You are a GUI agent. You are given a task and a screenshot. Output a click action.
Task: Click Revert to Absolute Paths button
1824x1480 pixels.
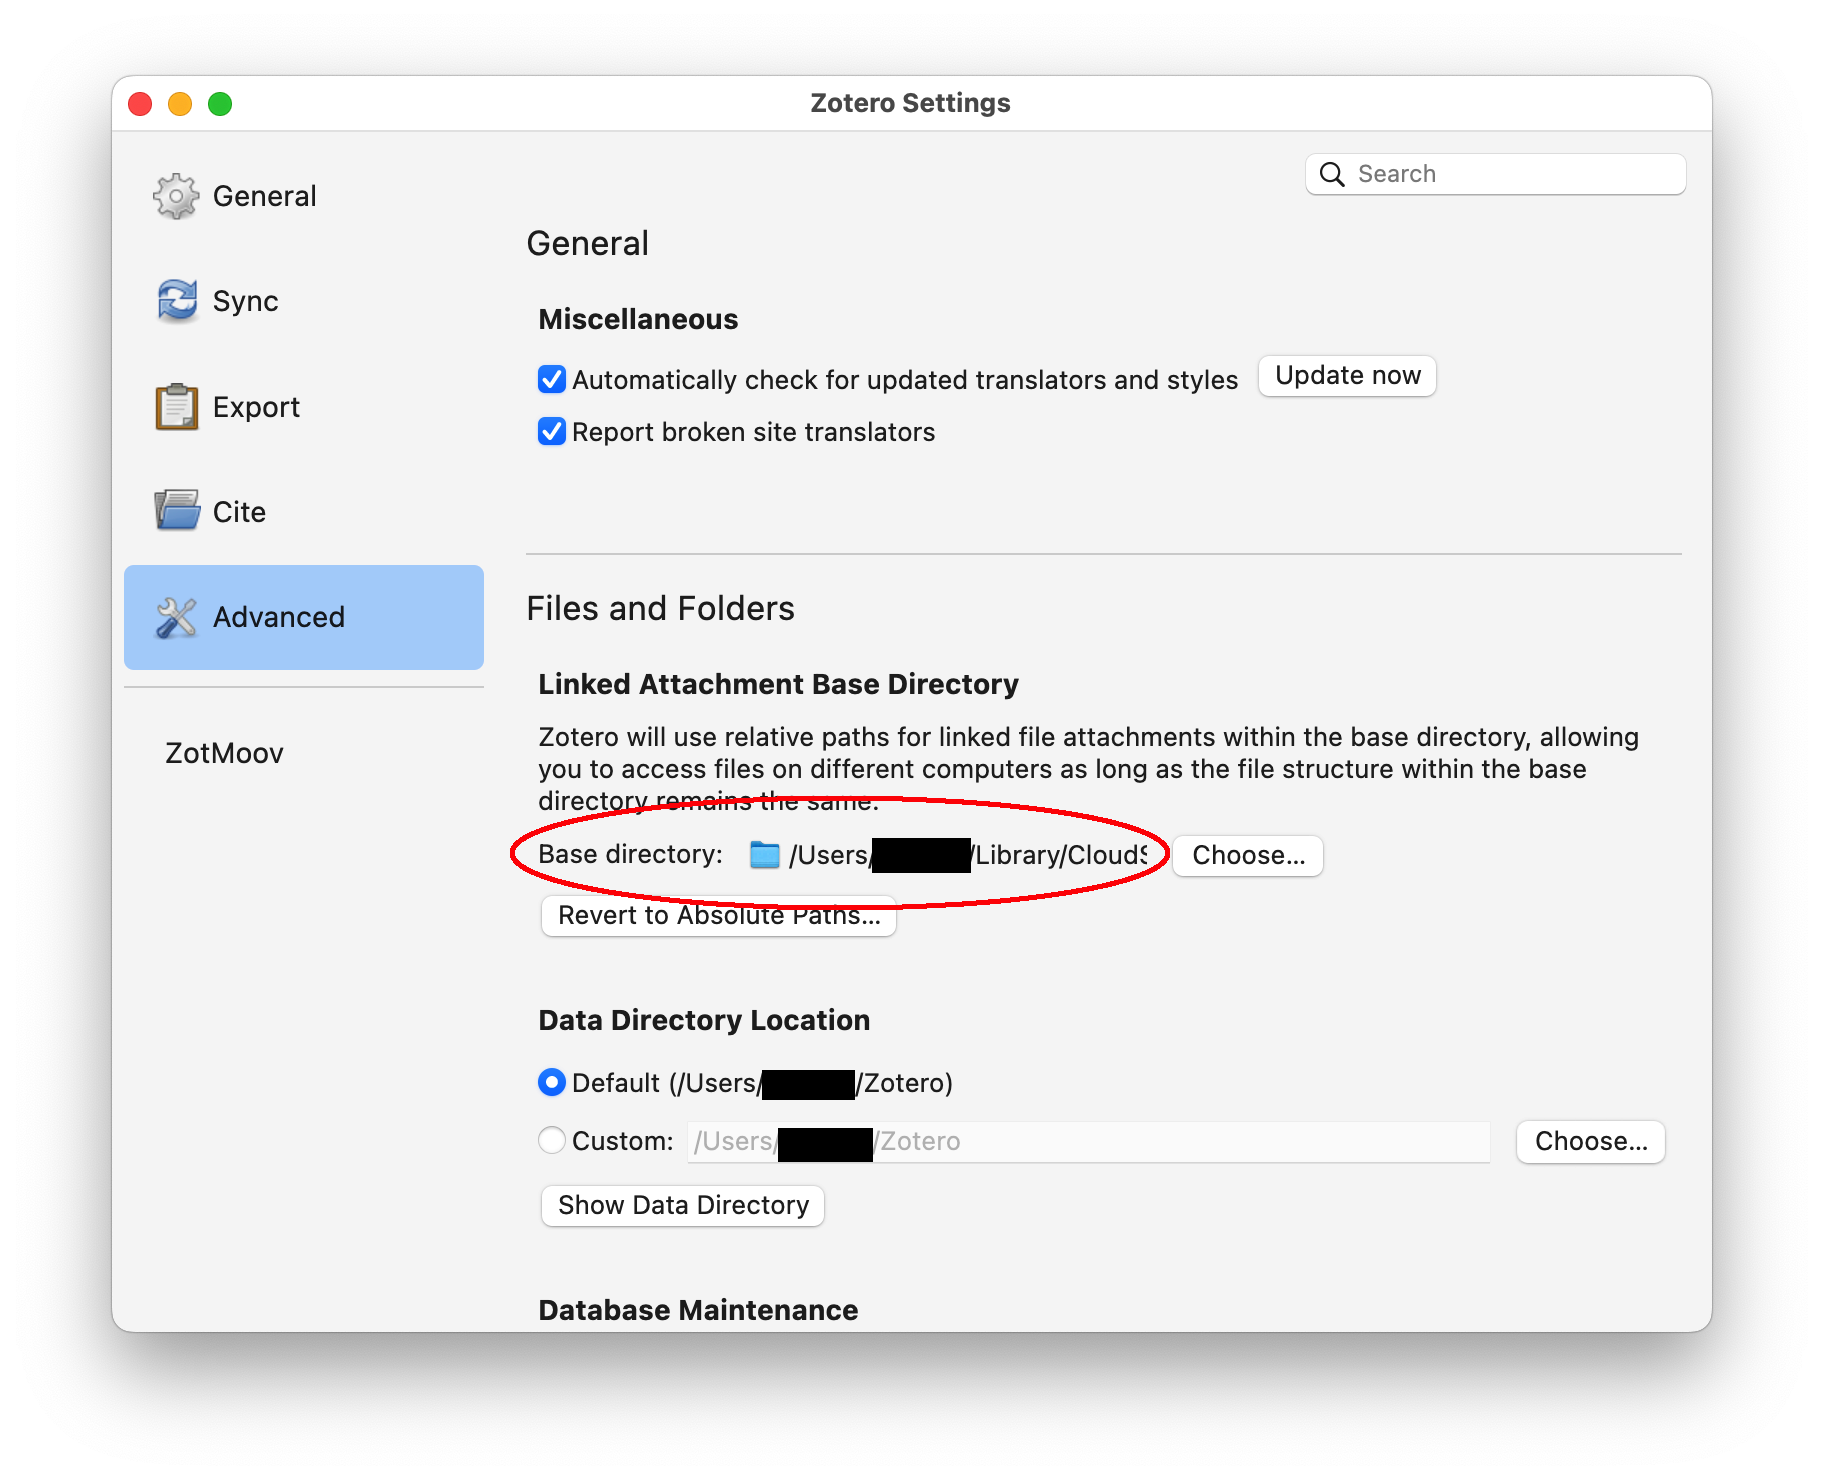click(719, 916)
